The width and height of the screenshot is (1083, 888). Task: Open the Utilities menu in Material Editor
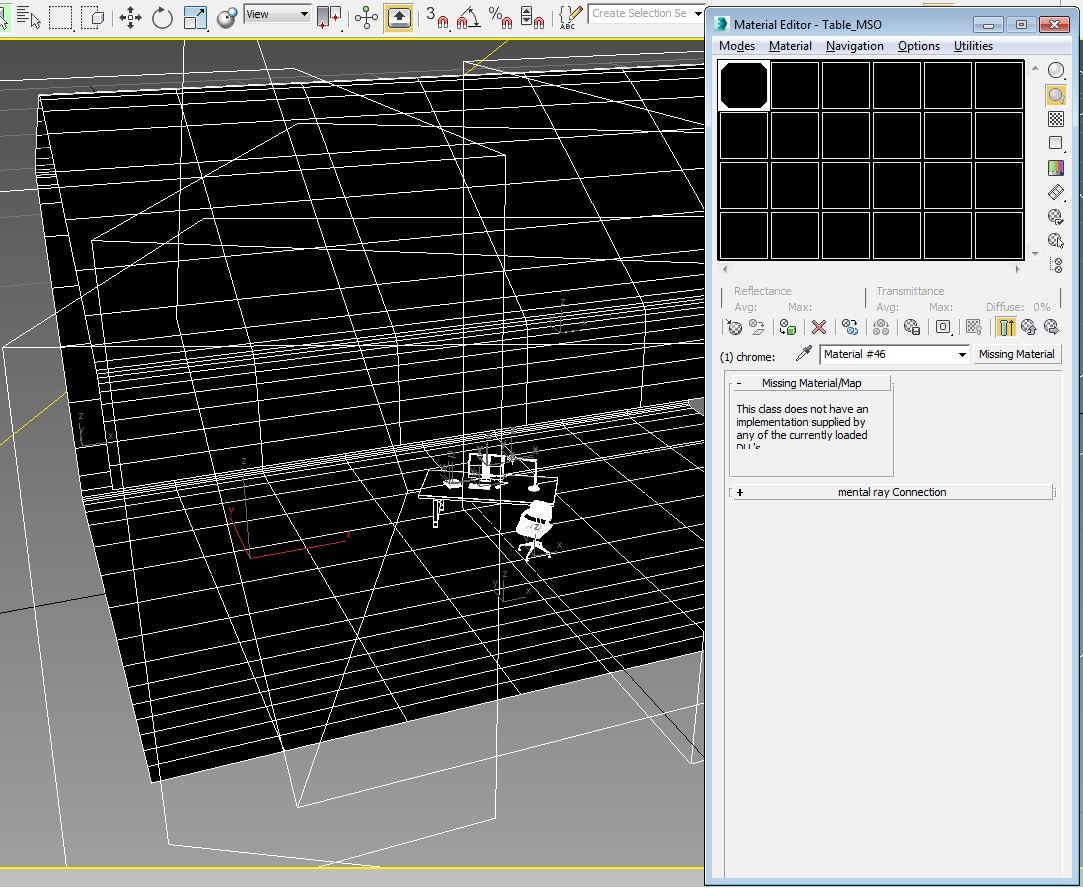pos(973,46)
